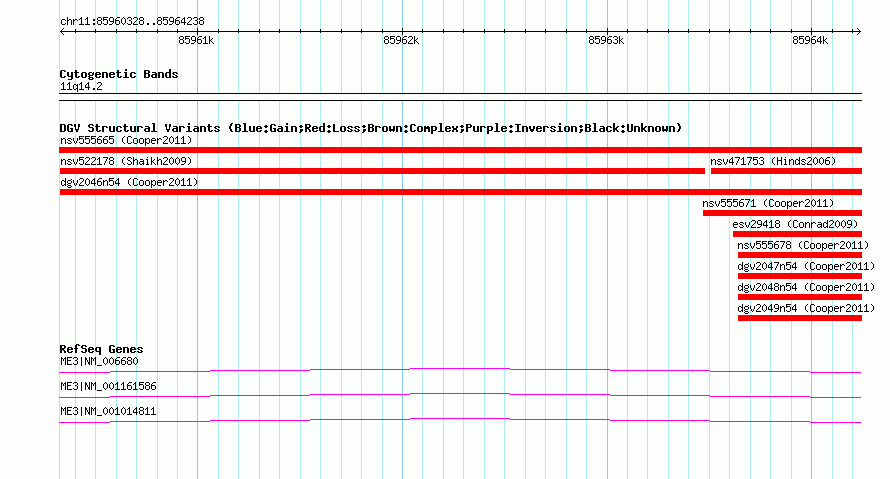Click the red bar under dgv2048n54
890x479 pixels.
800,297
